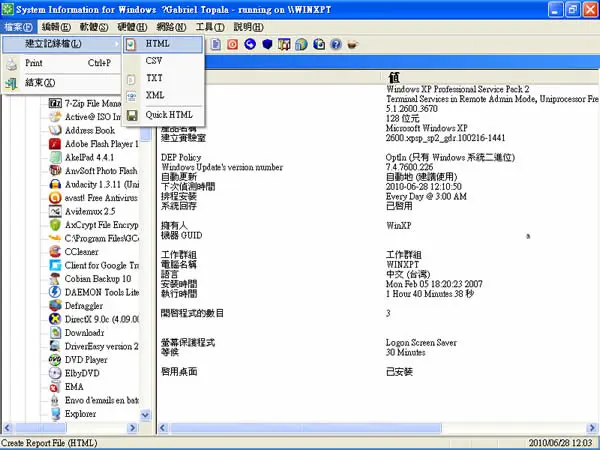
Task: Select the CCleaner entry in the tree
Action: pyautogui.click(x=82, y=252)
